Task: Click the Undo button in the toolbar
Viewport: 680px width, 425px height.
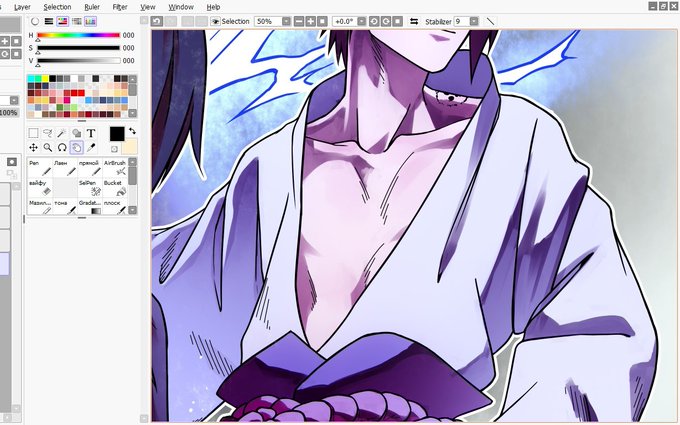Action: (x=157, y=21)
